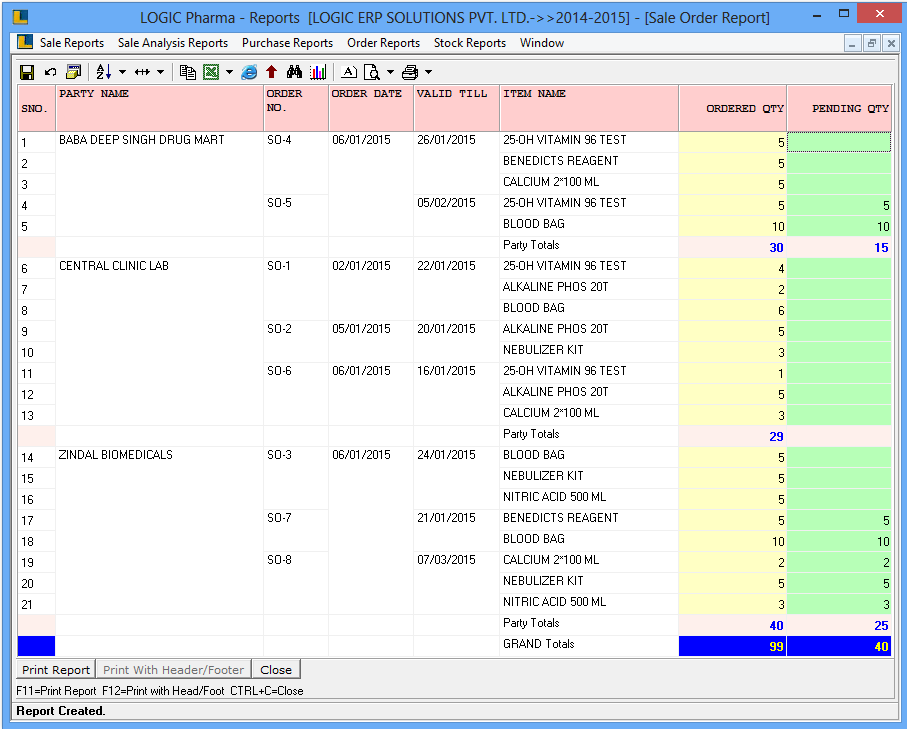
Task: Click the floppy disk save icon
Action: tap(27, 72)
